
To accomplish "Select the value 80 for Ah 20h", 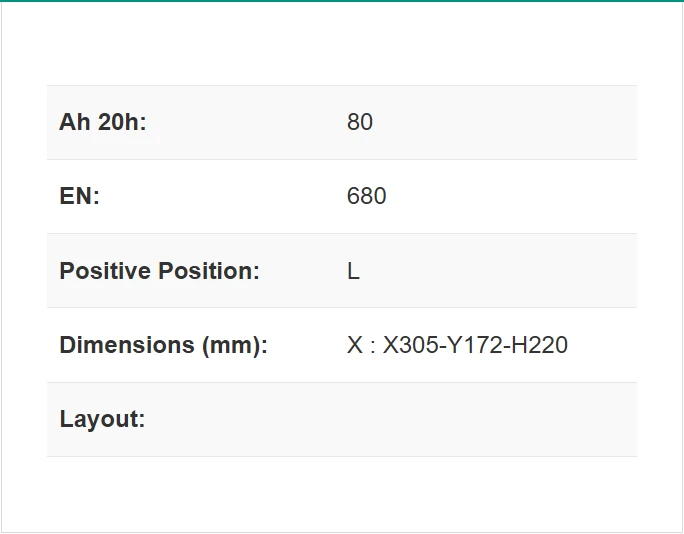I will (x=360, y=123).
